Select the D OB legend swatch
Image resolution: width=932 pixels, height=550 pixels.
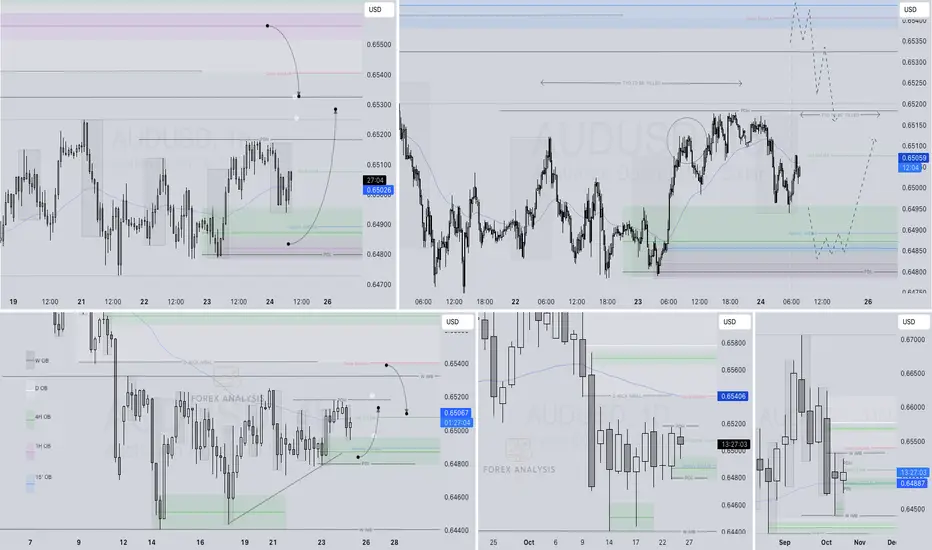pyautogui.click(x=30, y=388)
